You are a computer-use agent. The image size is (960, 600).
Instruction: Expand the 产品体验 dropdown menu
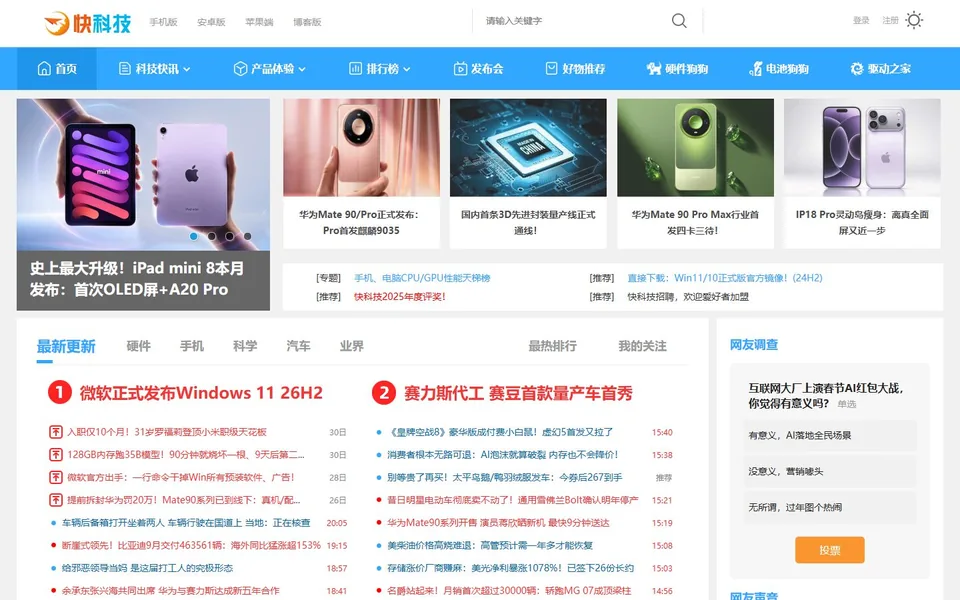click(x=269, y=69)
